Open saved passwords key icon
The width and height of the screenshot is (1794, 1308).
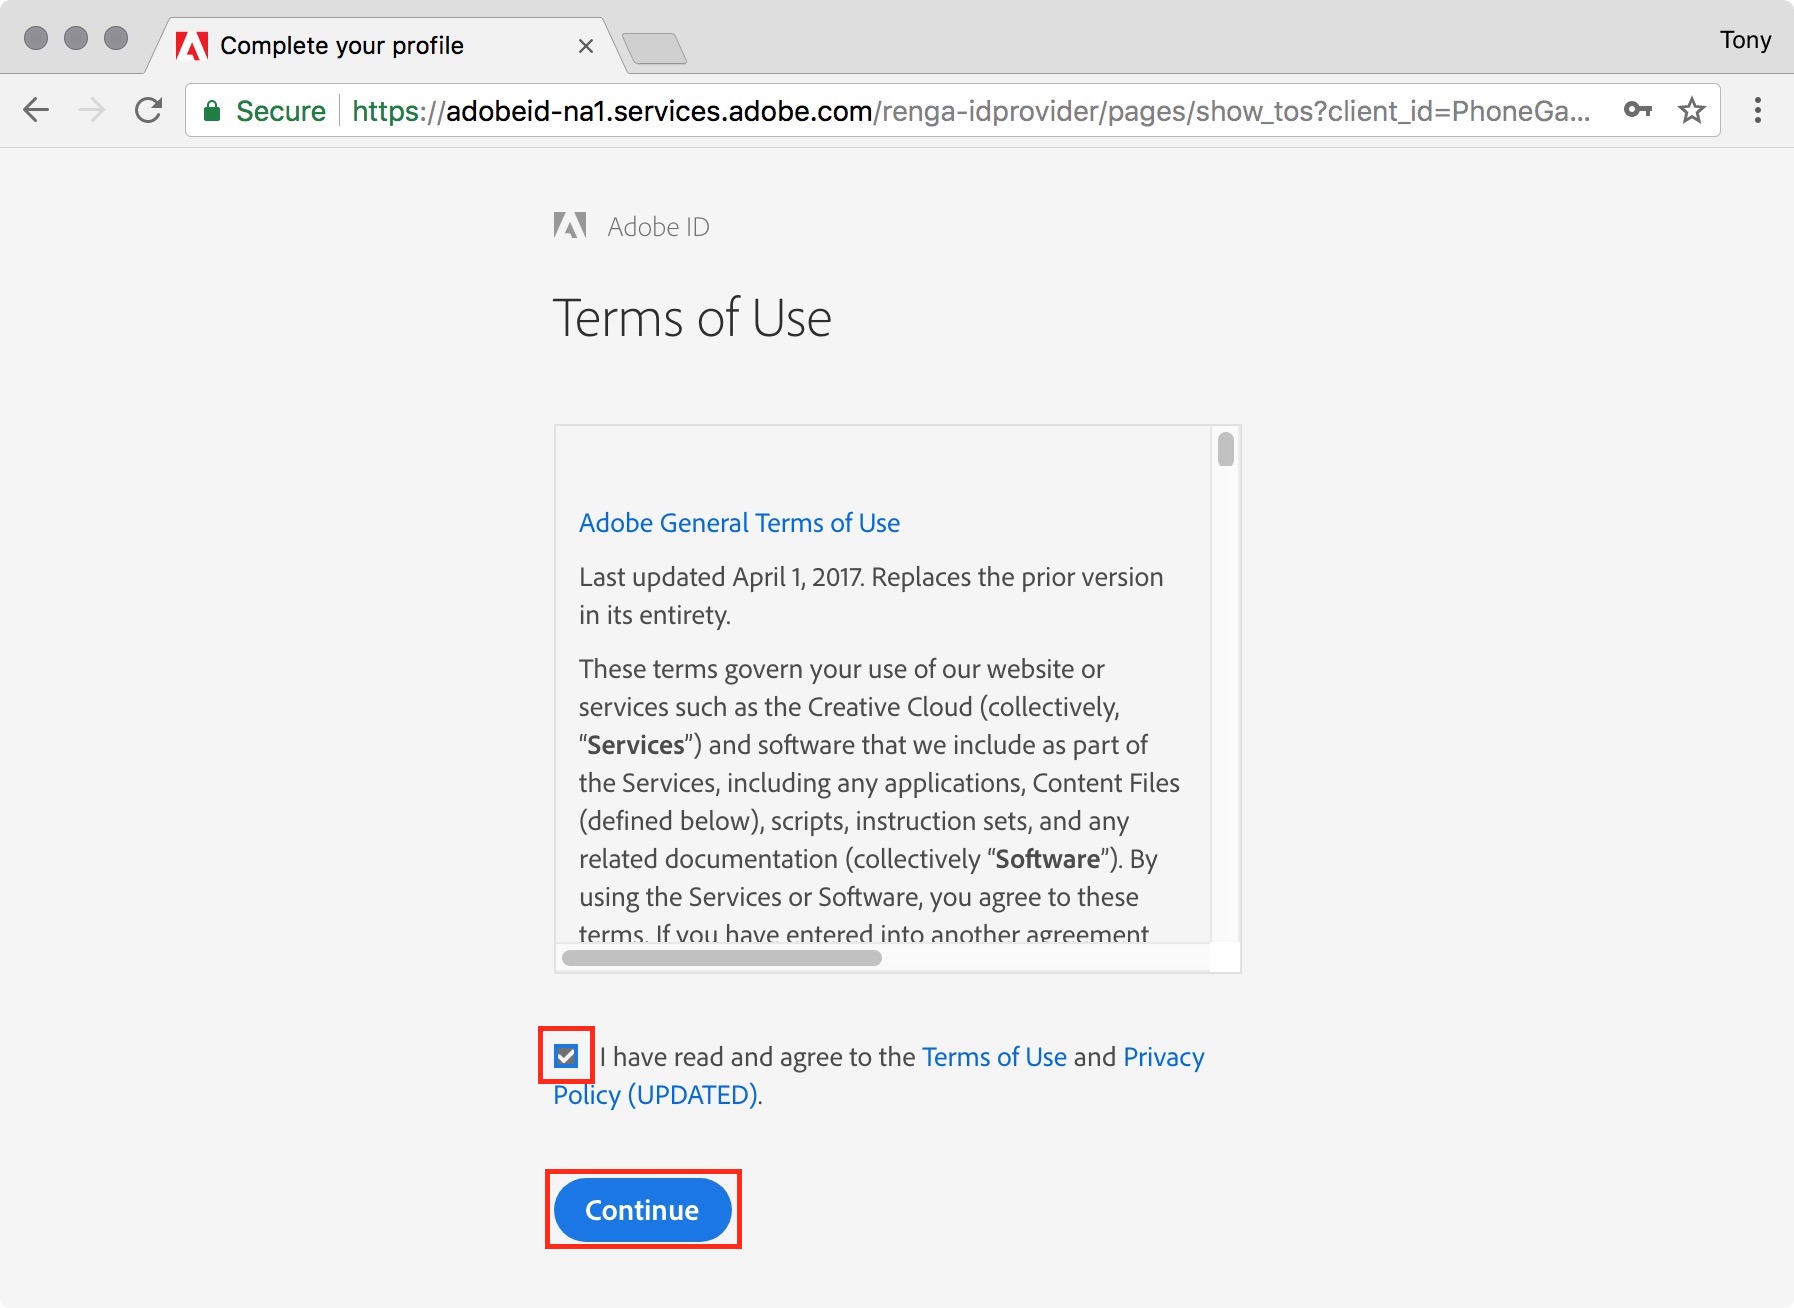1638,110
